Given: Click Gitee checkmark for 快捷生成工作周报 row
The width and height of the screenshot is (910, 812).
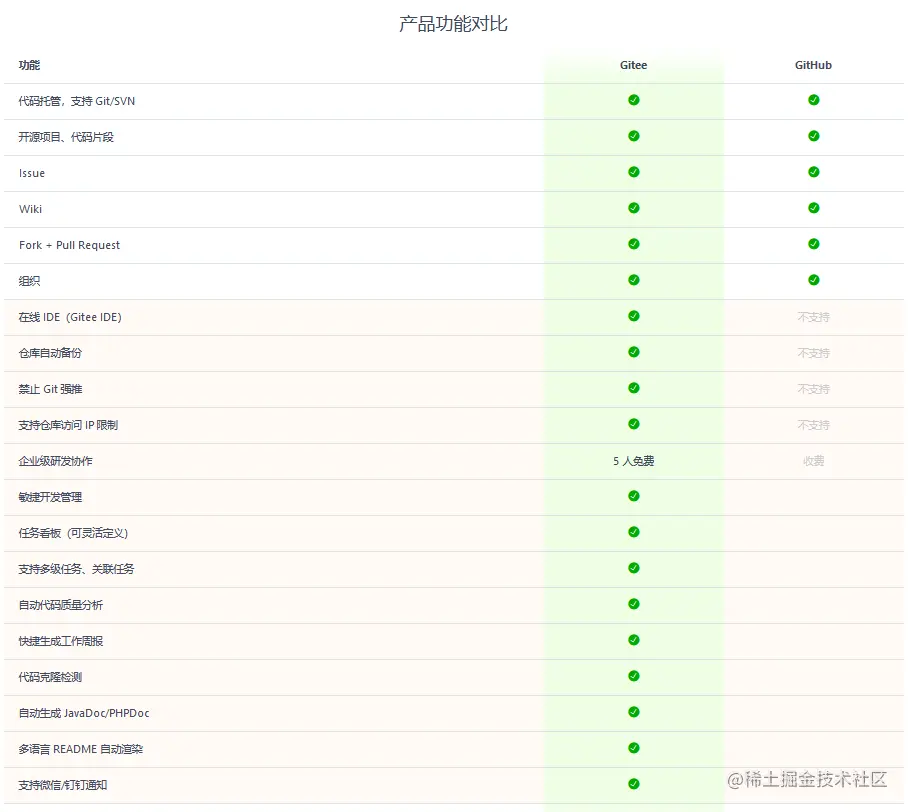Looking at the screenshot, I should 634,640.
